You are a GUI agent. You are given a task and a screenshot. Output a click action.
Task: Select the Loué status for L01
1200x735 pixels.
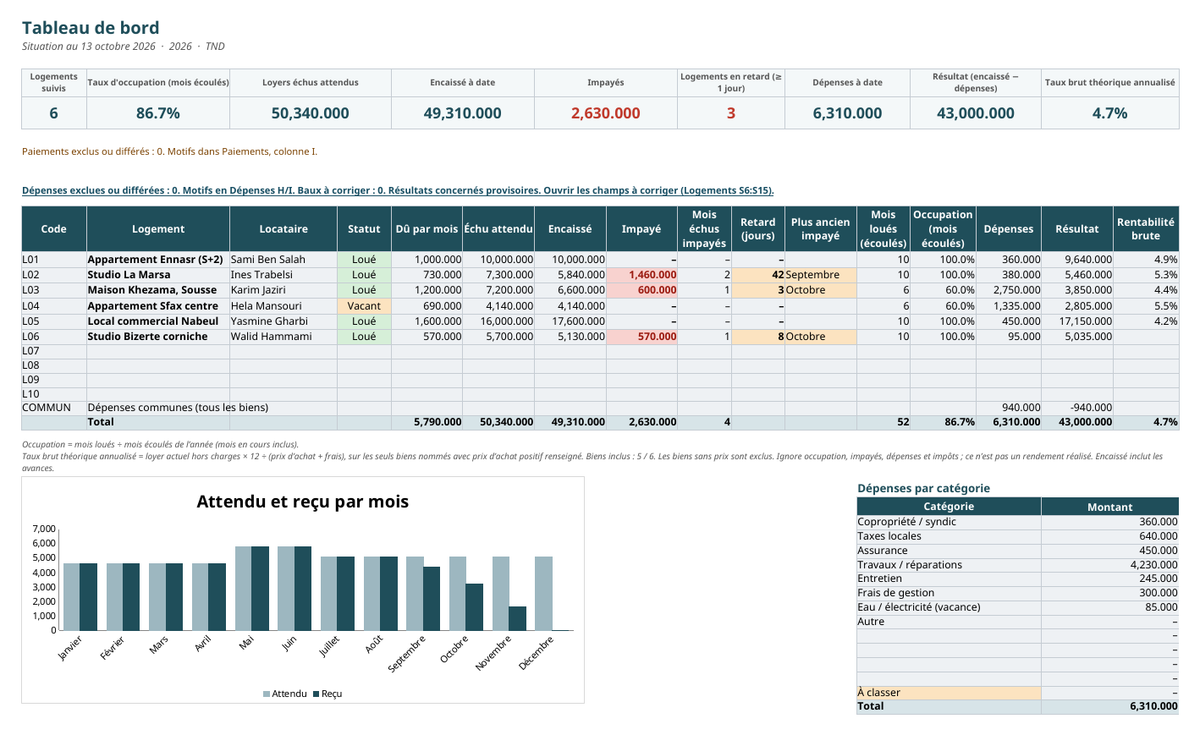point(364,259)
